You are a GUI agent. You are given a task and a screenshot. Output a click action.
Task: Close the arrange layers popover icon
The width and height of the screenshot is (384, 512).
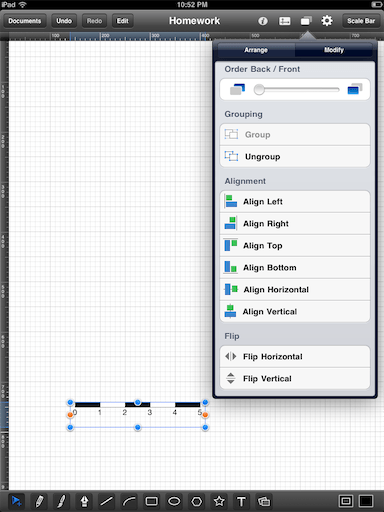(306, 21)
